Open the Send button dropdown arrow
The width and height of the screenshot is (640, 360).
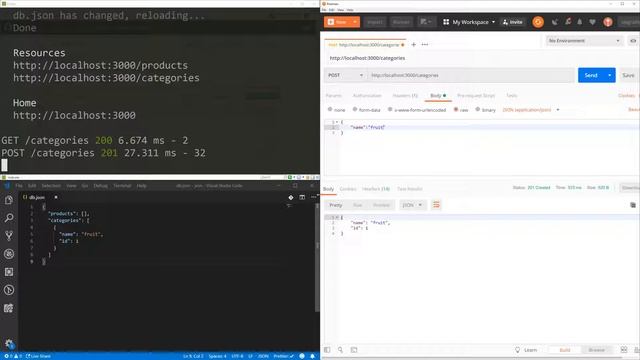(609, 75)
